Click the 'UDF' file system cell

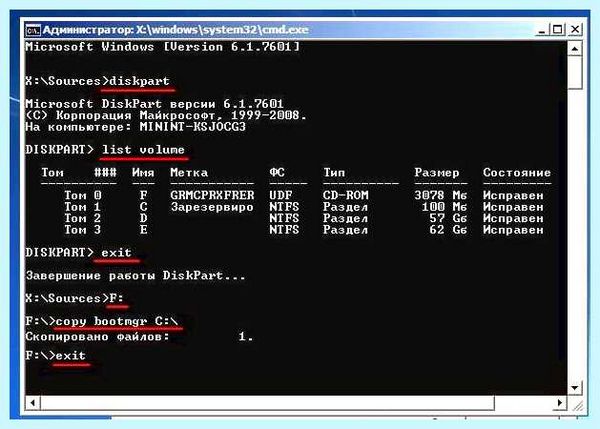pos(280,196)
